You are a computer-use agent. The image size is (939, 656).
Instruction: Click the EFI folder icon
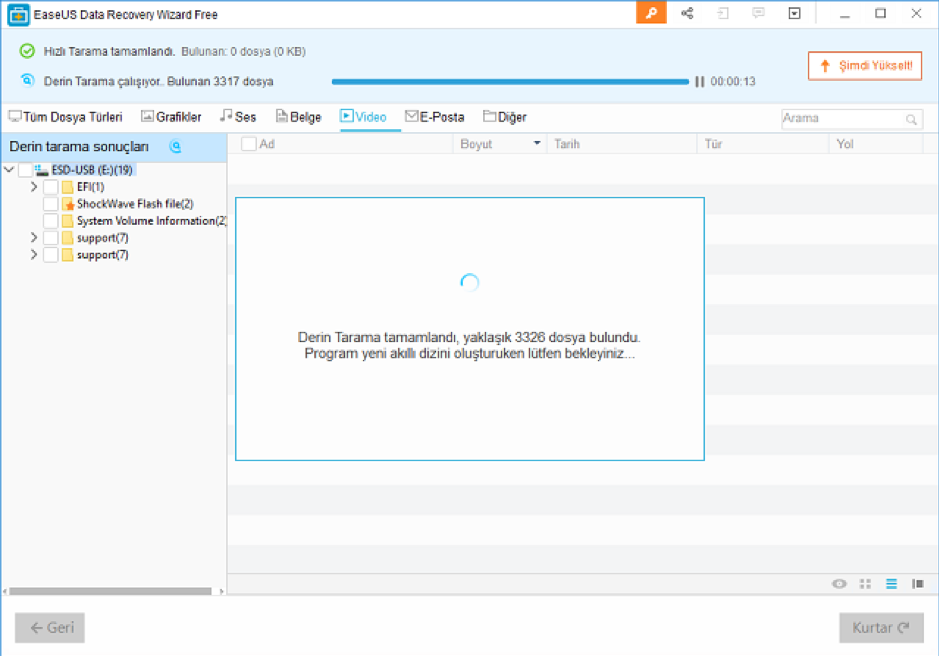[x=68, y=187]
